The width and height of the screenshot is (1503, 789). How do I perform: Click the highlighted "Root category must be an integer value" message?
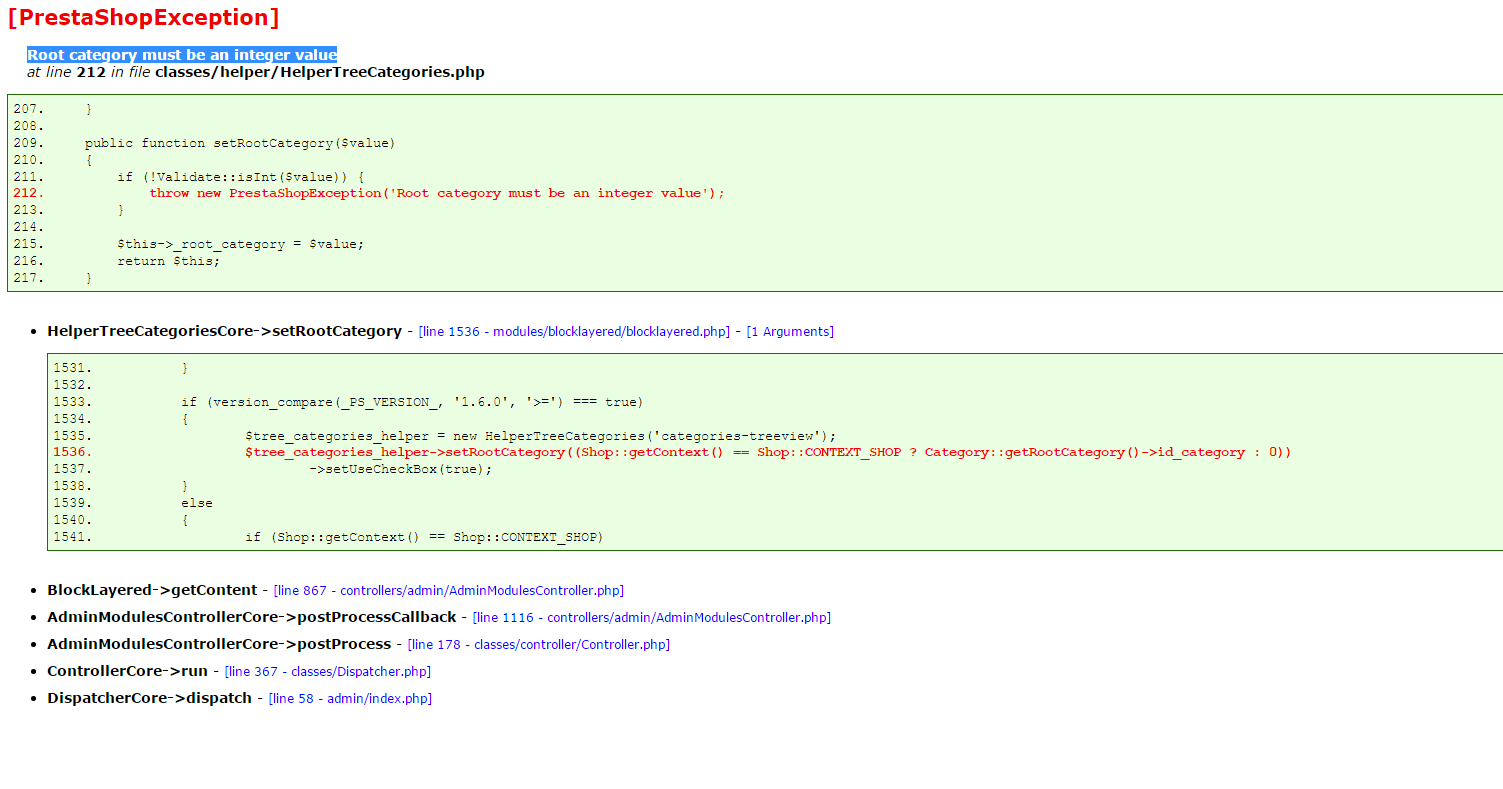pyautogui.click(x=182, y=55)
